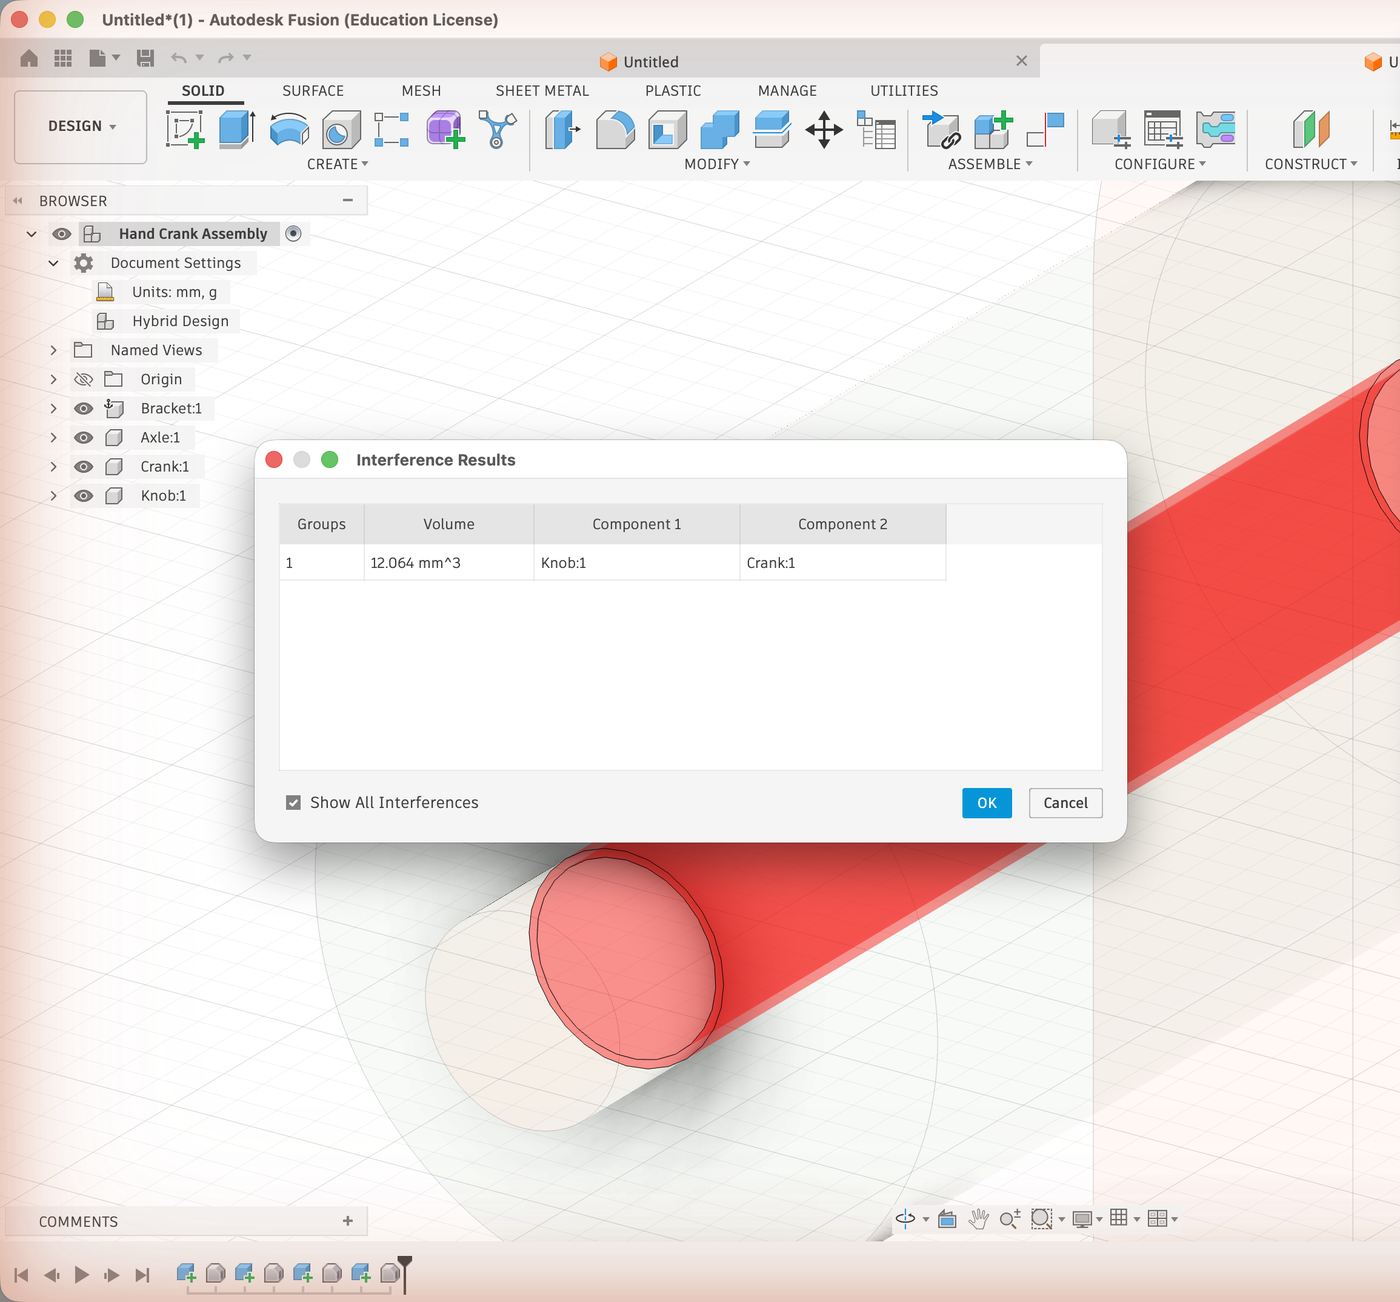Show the hidden Origin folder

tap(84, 380)
